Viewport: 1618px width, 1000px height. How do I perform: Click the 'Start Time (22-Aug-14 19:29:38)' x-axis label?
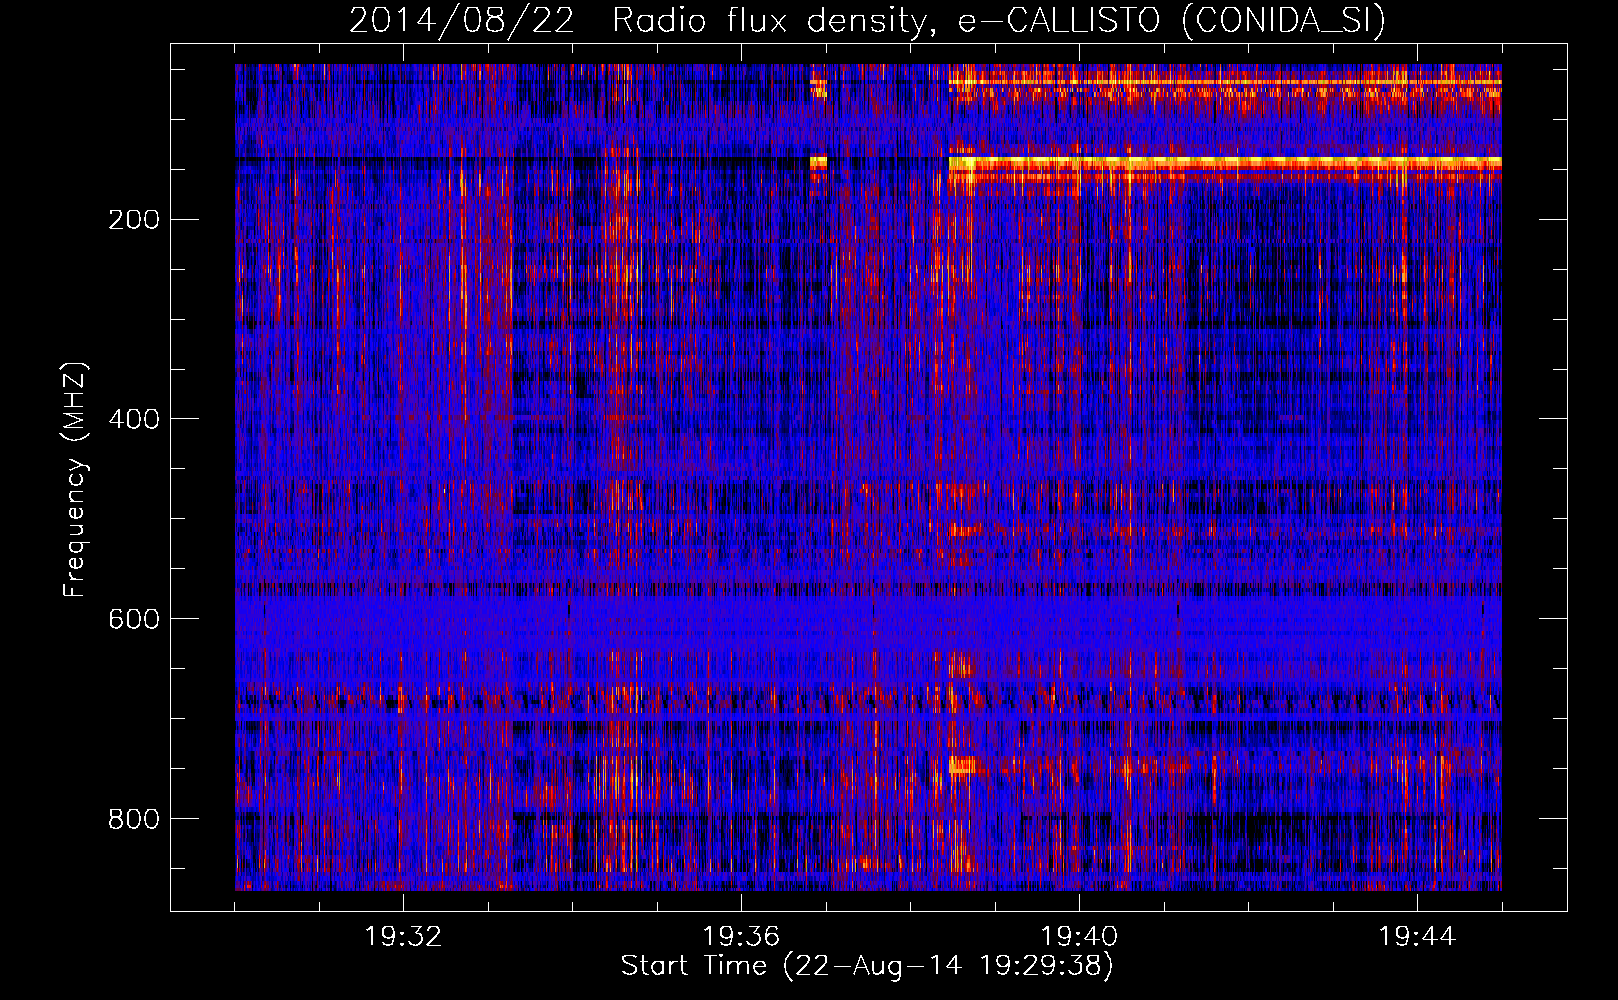tap(867, 966)
